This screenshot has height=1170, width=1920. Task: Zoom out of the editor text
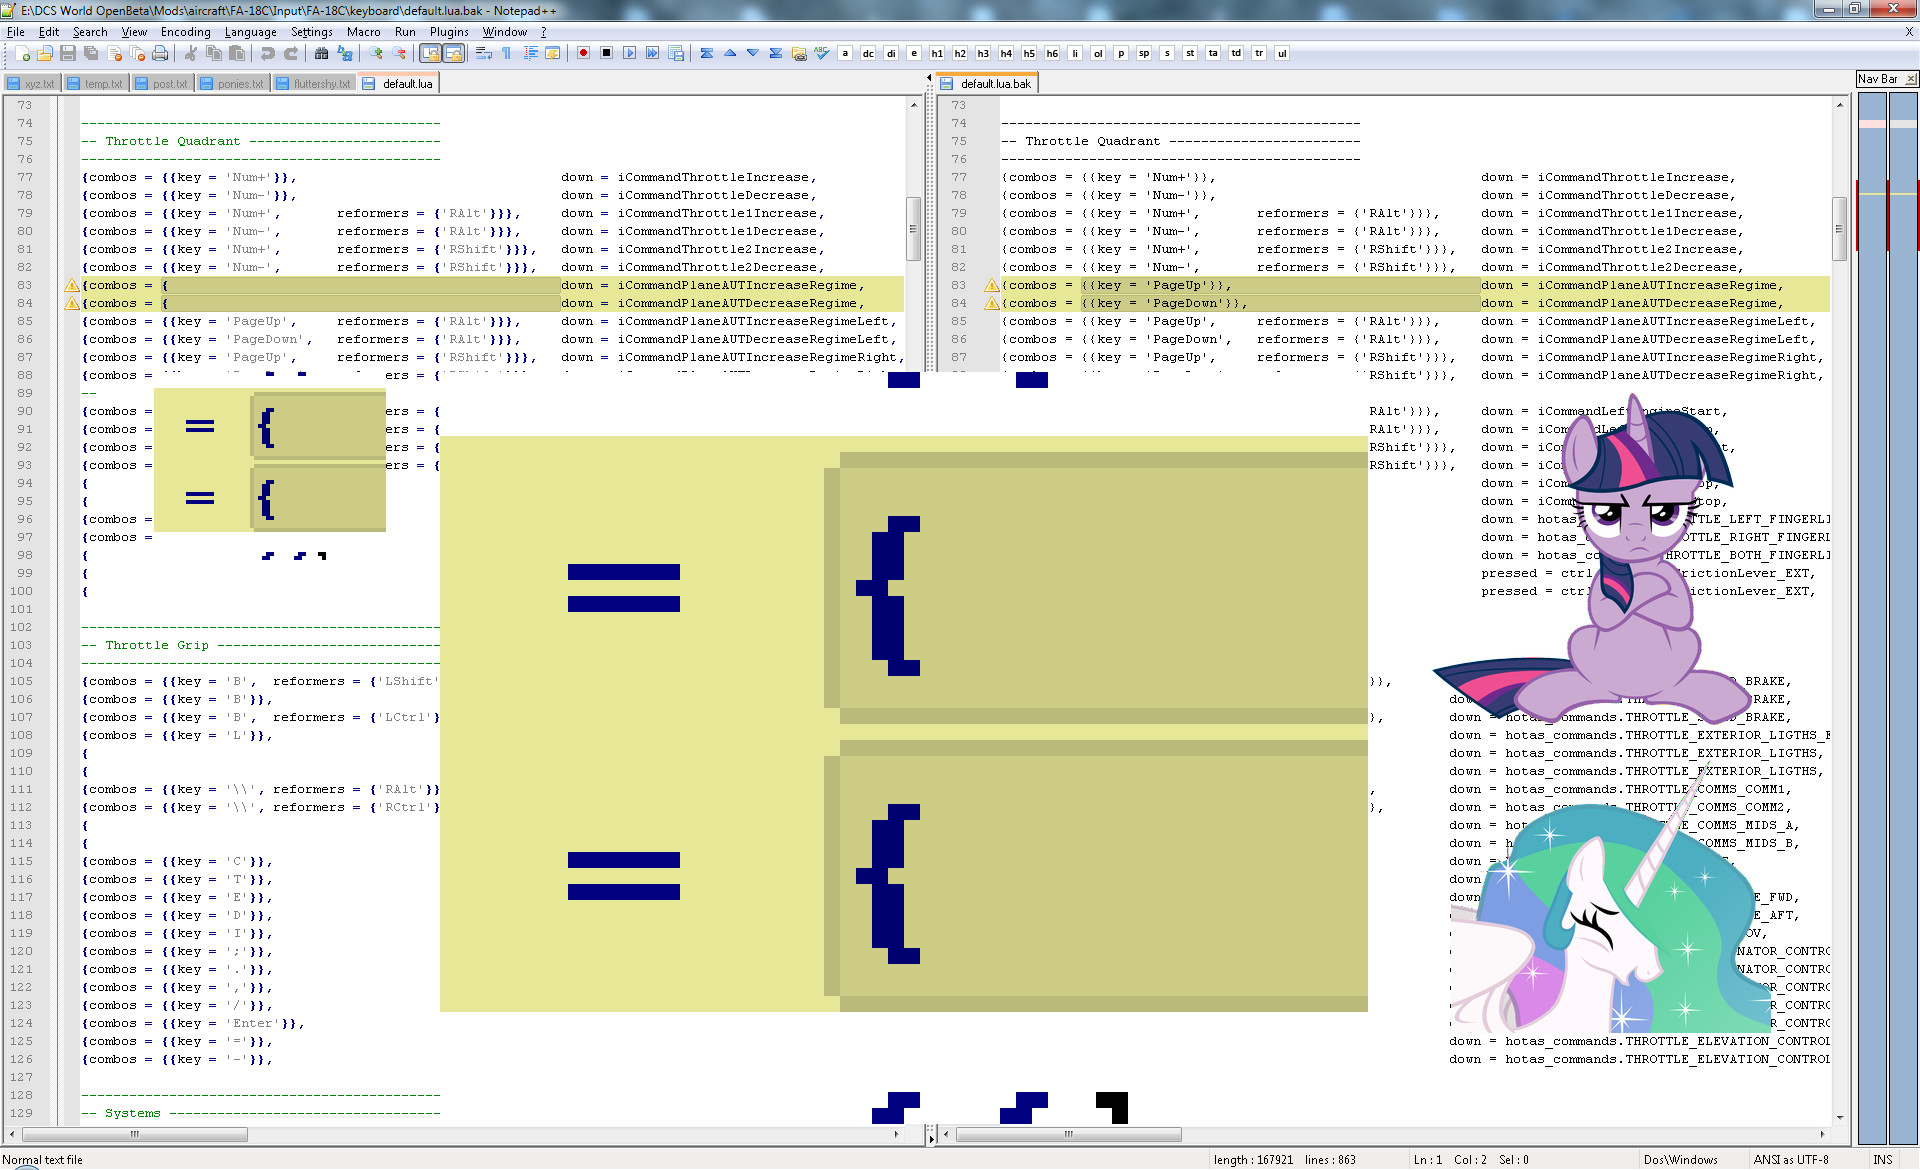pos(398,53)
